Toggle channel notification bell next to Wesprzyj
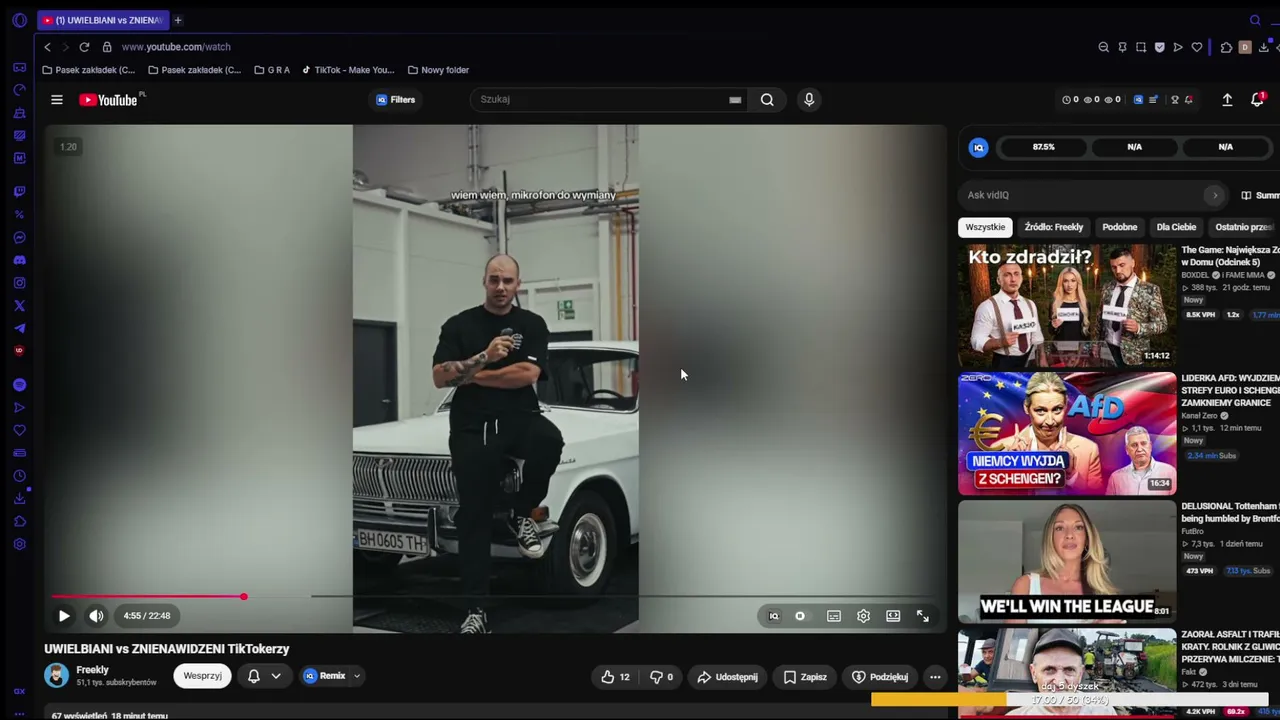 pos(254,676)
